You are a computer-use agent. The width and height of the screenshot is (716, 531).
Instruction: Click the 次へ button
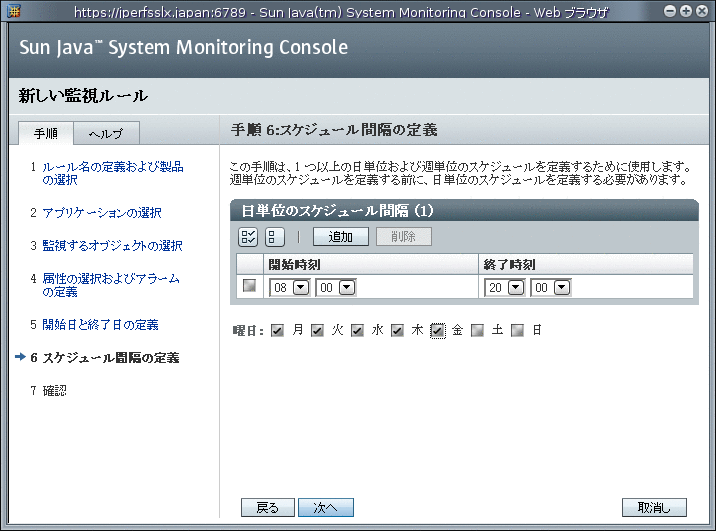(326, 508)
